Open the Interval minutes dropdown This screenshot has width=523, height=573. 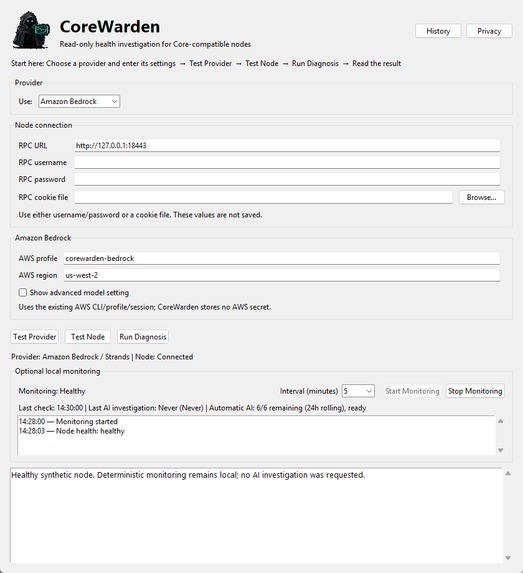click(x=358, y=391)
